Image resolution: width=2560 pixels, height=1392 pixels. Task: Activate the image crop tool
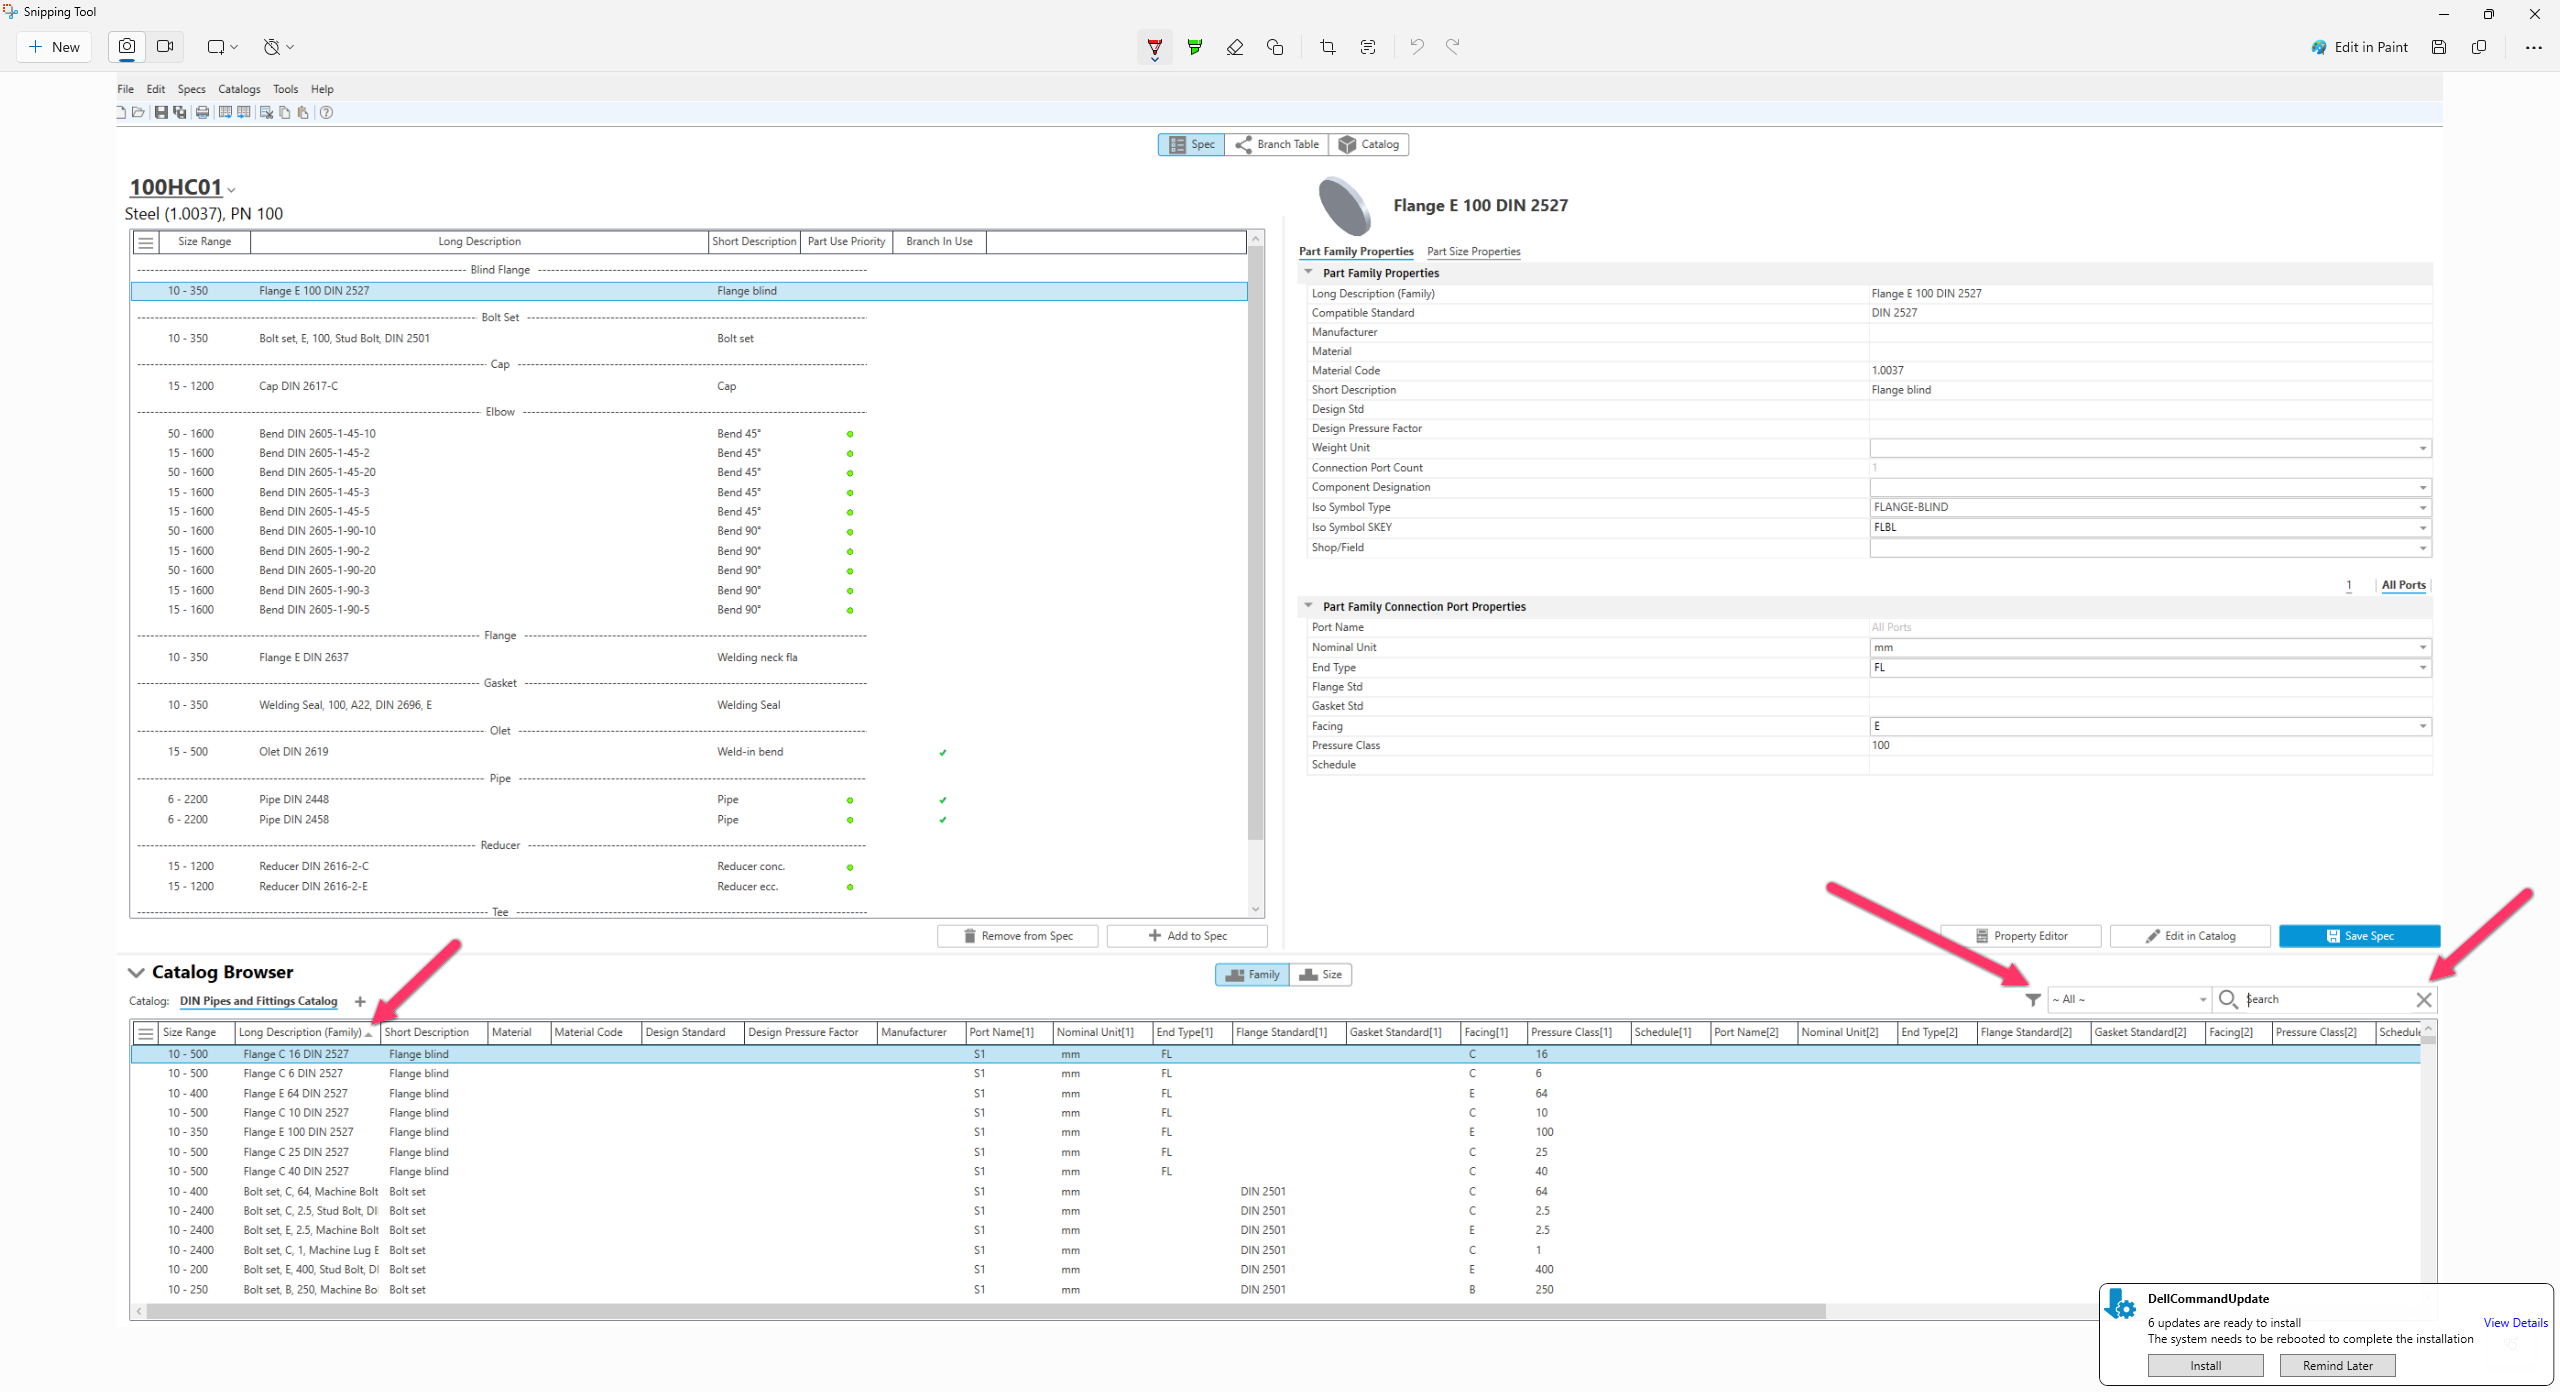1328,47
